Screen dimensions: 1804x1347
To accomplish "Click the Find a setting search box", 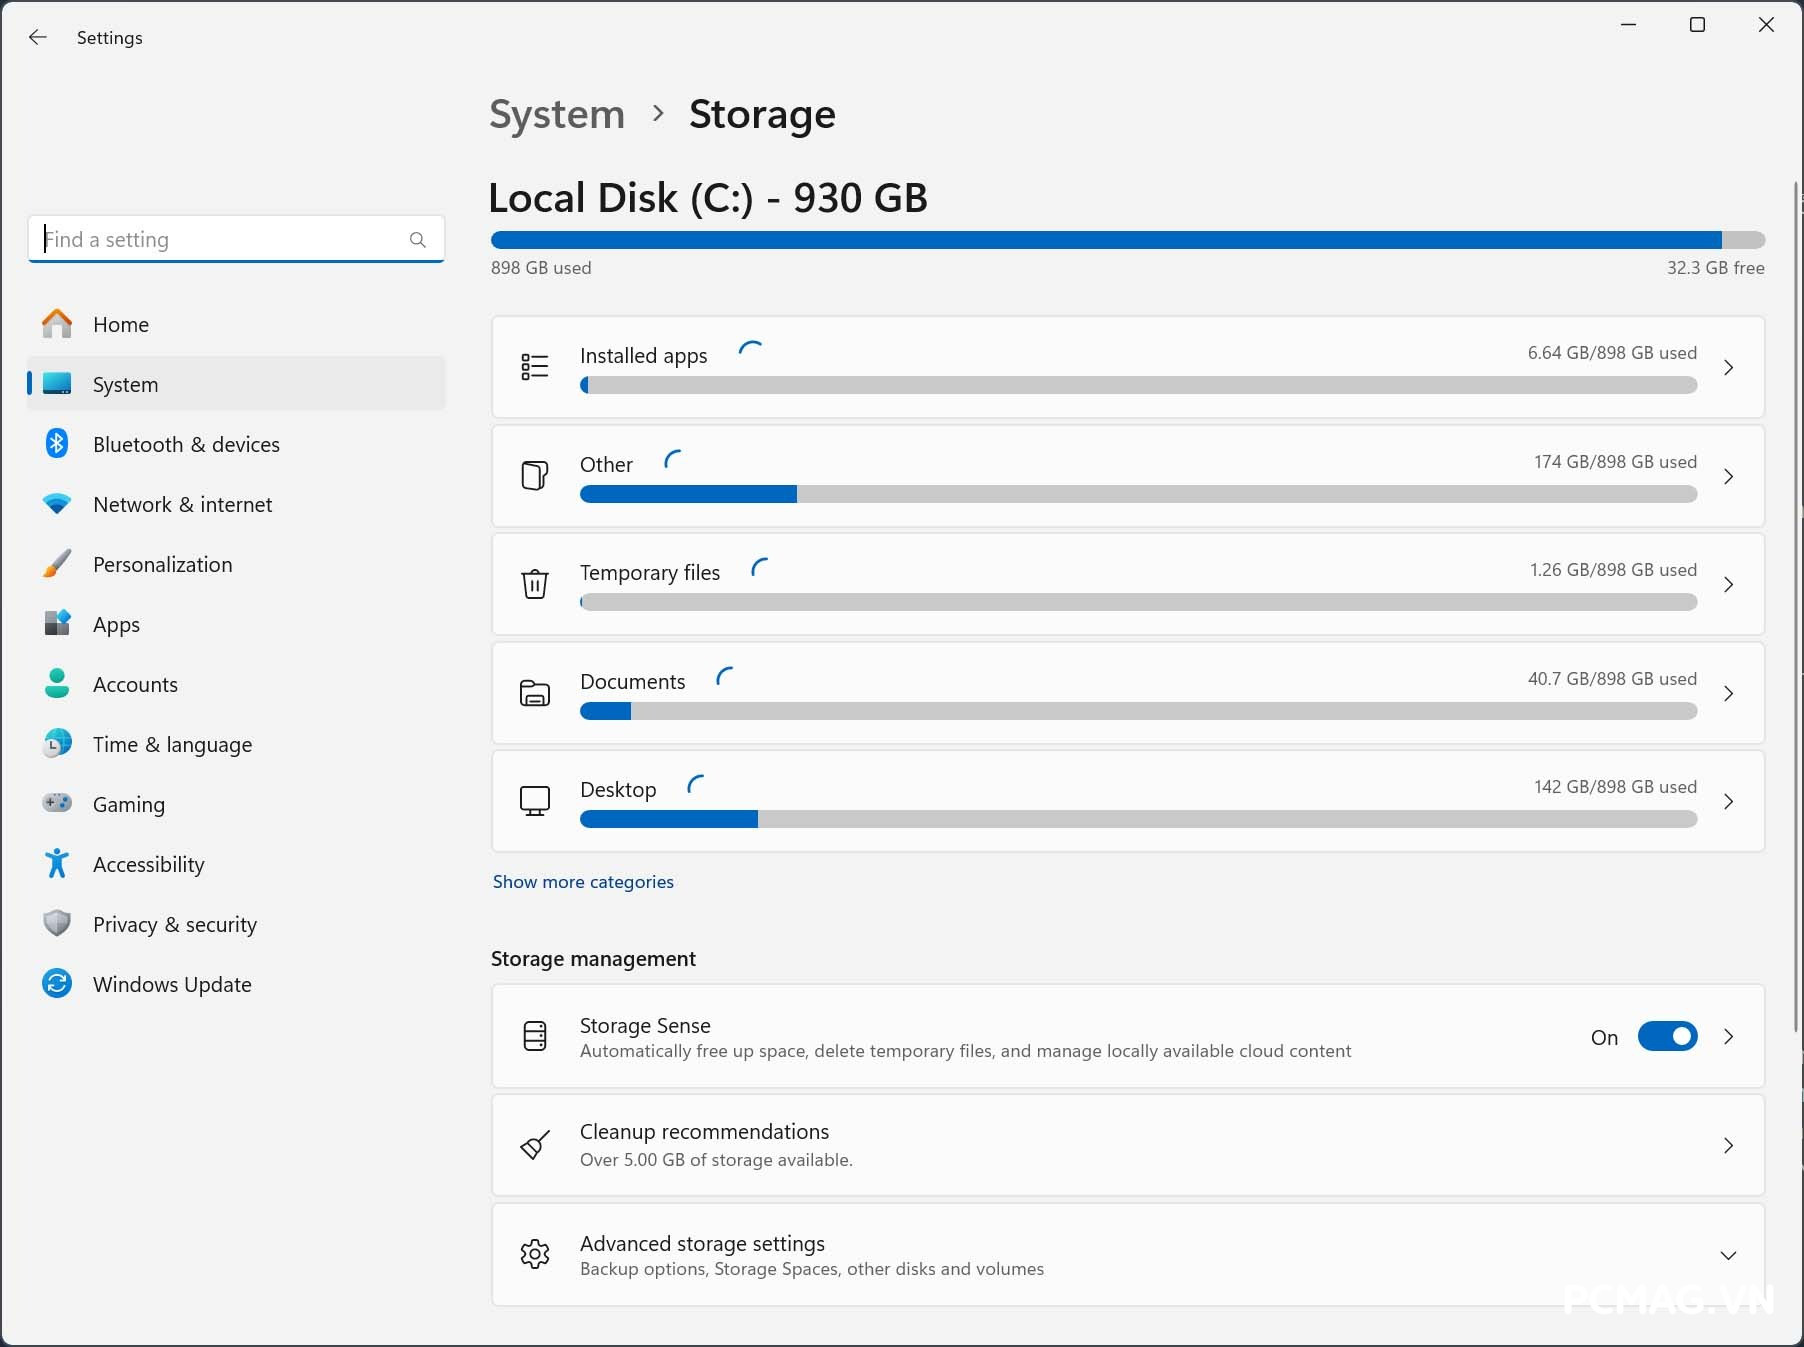I will click(x=236, y=239).
